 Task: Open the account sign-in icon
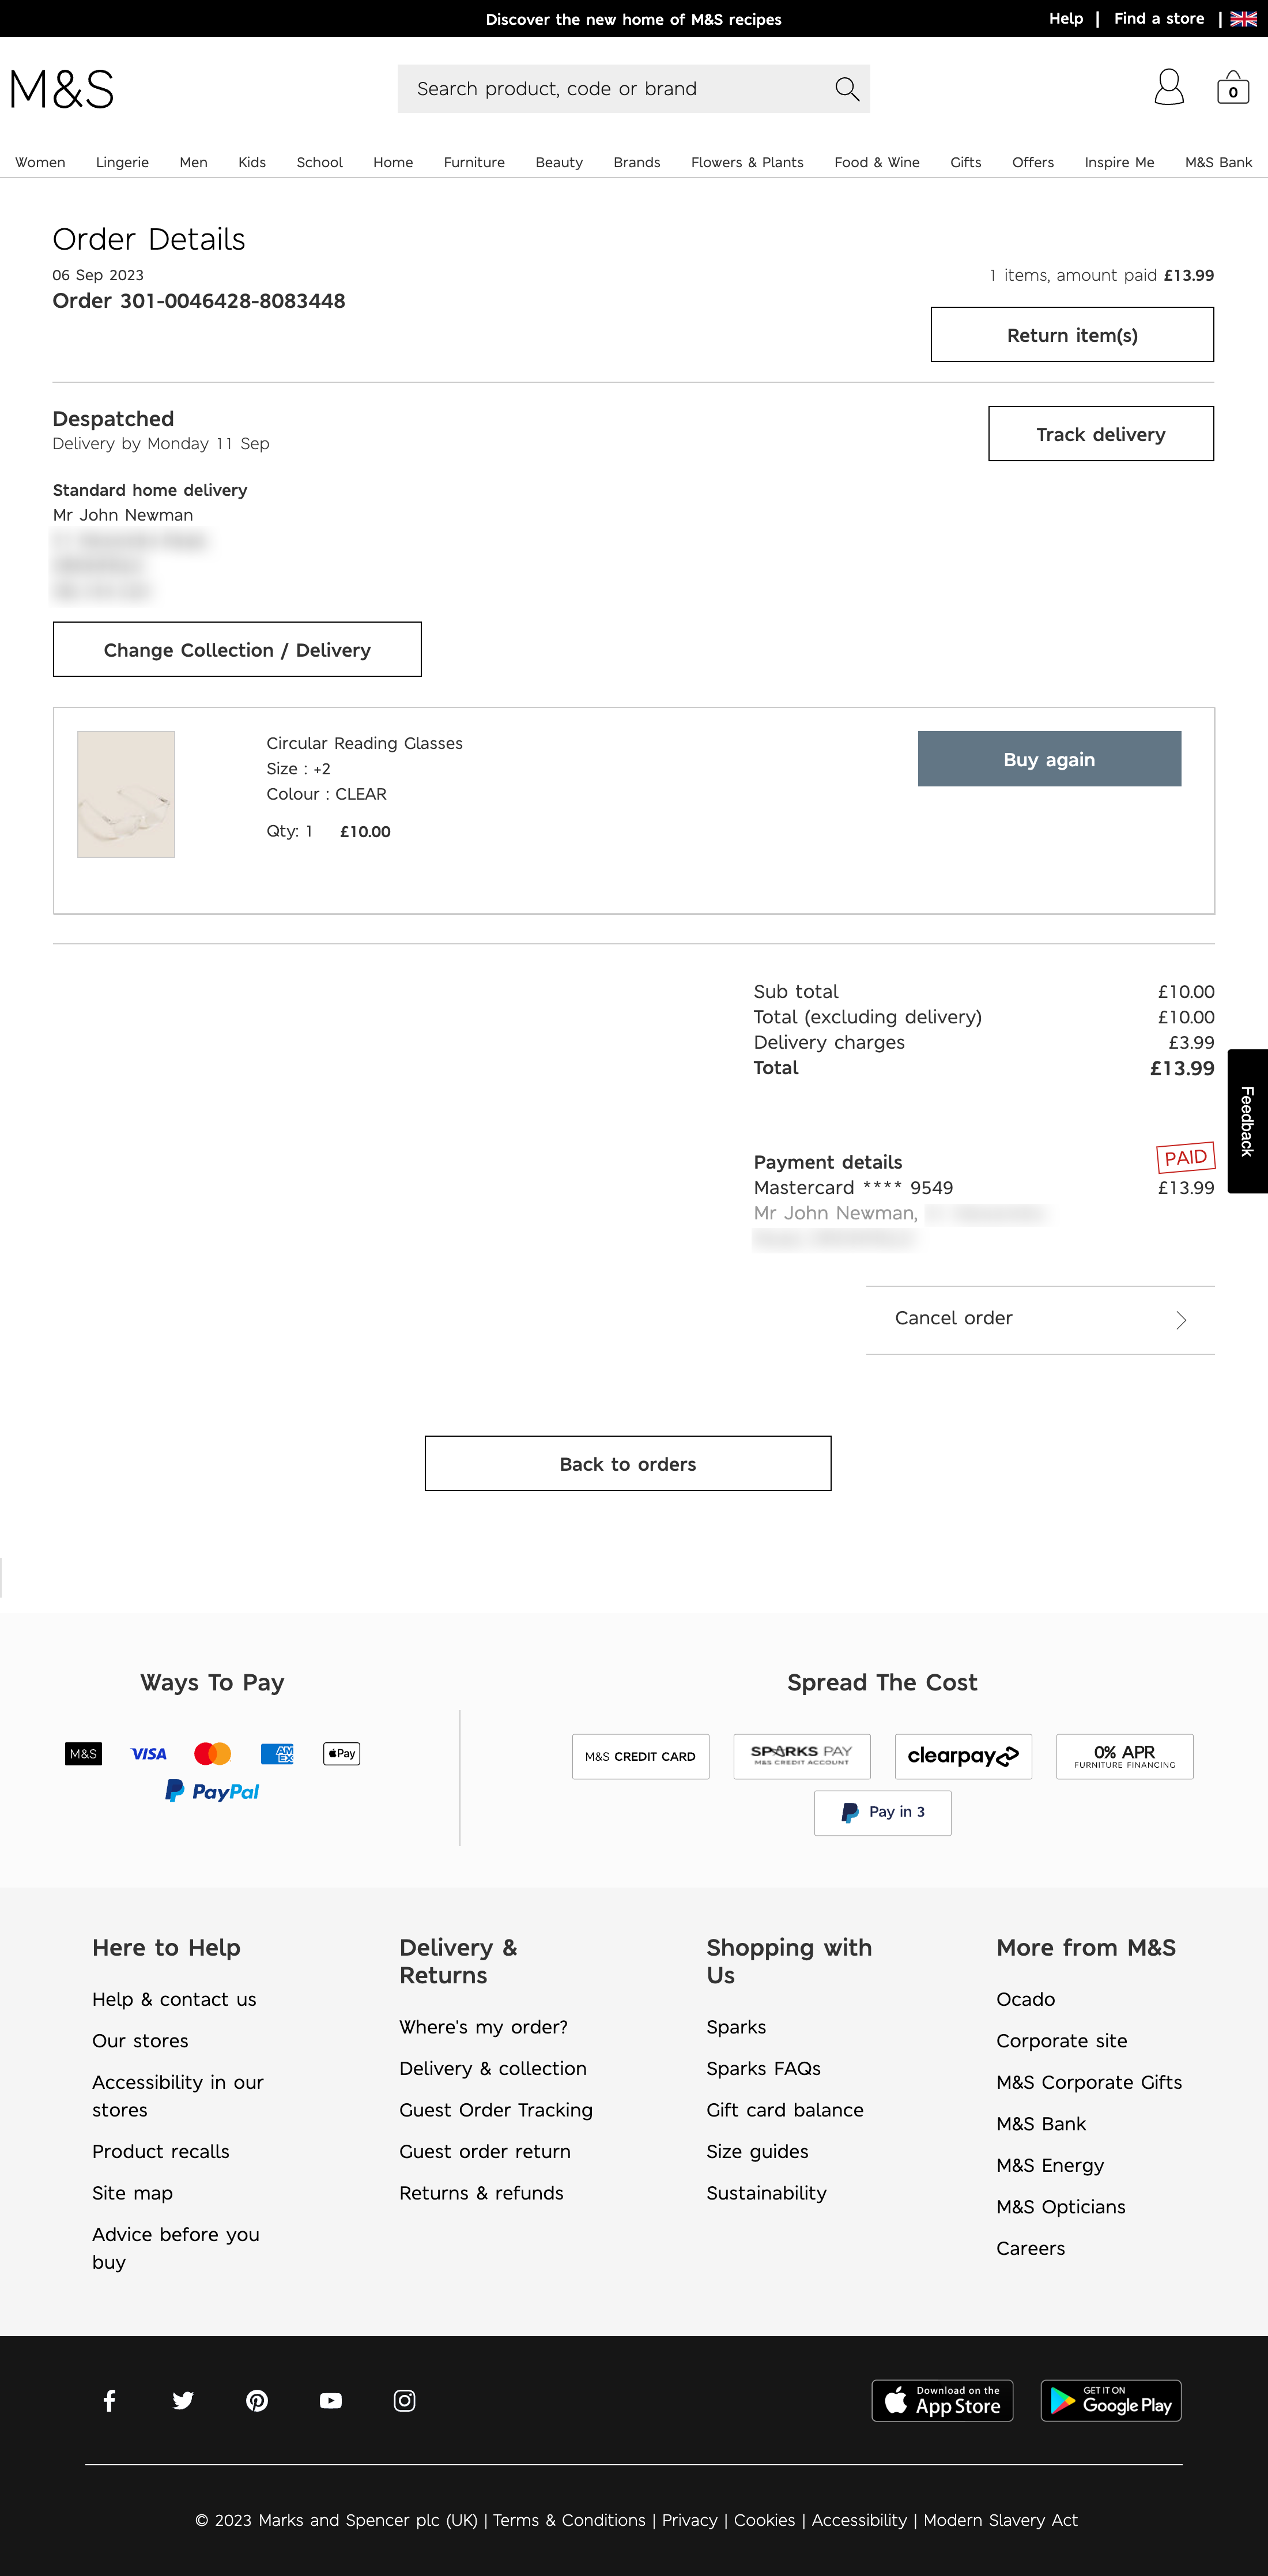(1169, 88)
